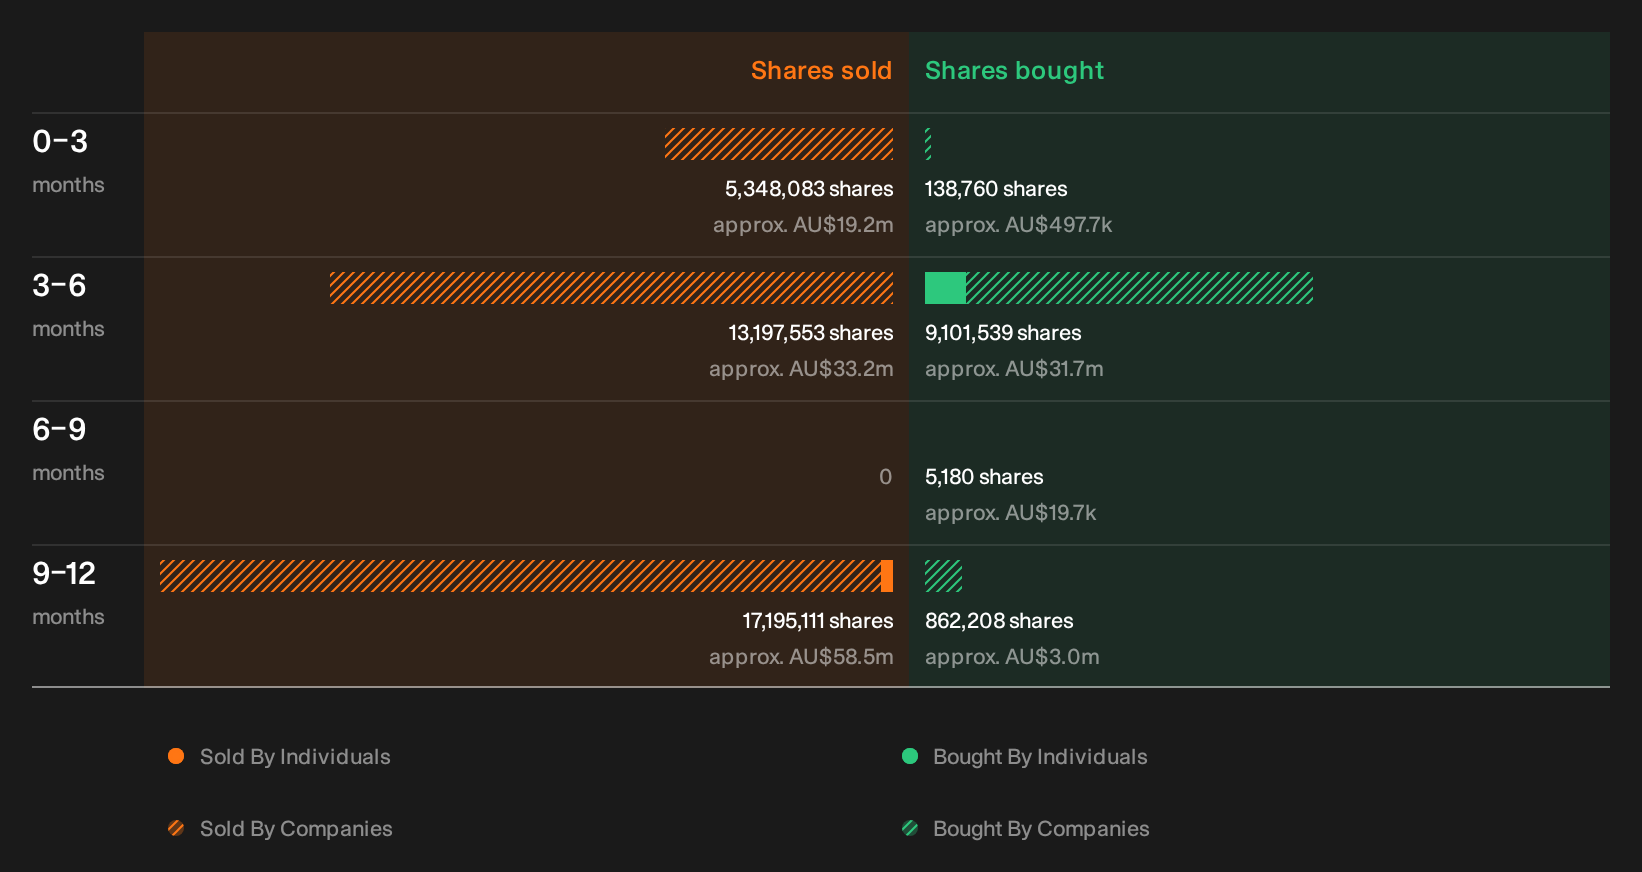Click the 13,197,553 shares value
Screen dimensions: 1642x872
[811, 333]
